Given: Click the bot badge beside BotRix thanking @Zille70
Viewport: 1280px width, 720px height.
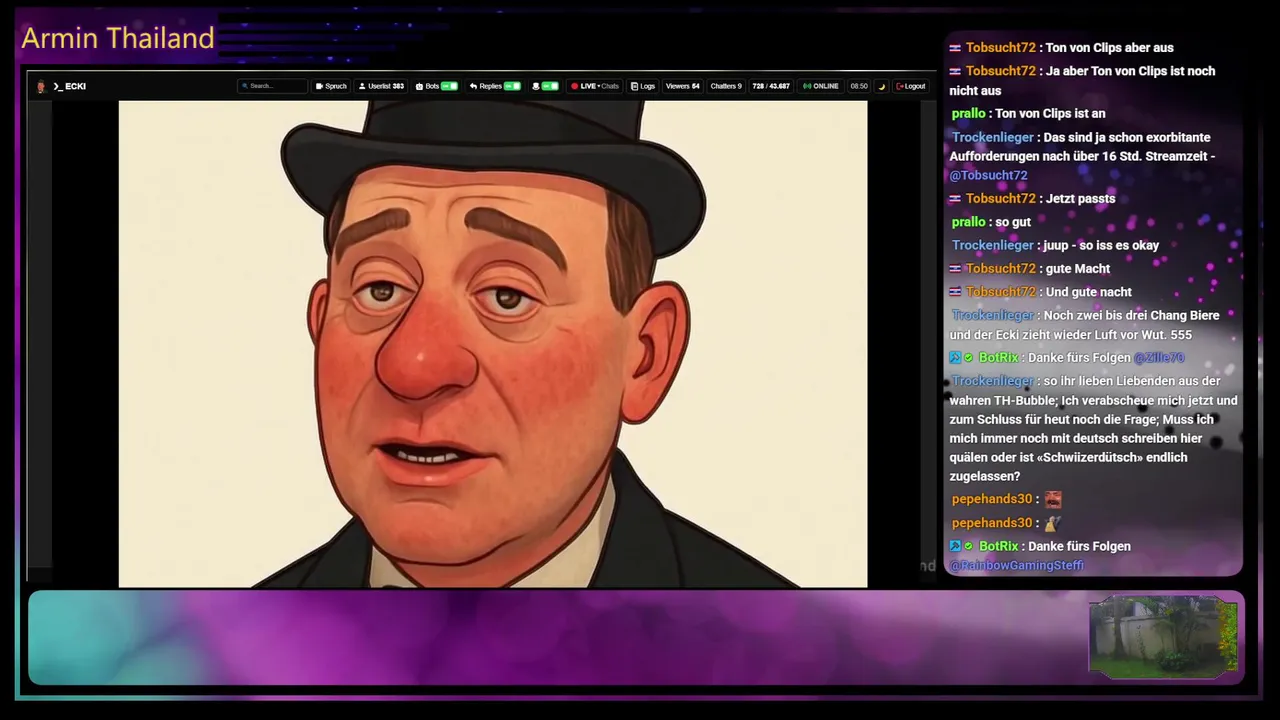Looking at the screenshot, I should pos(955,358).
